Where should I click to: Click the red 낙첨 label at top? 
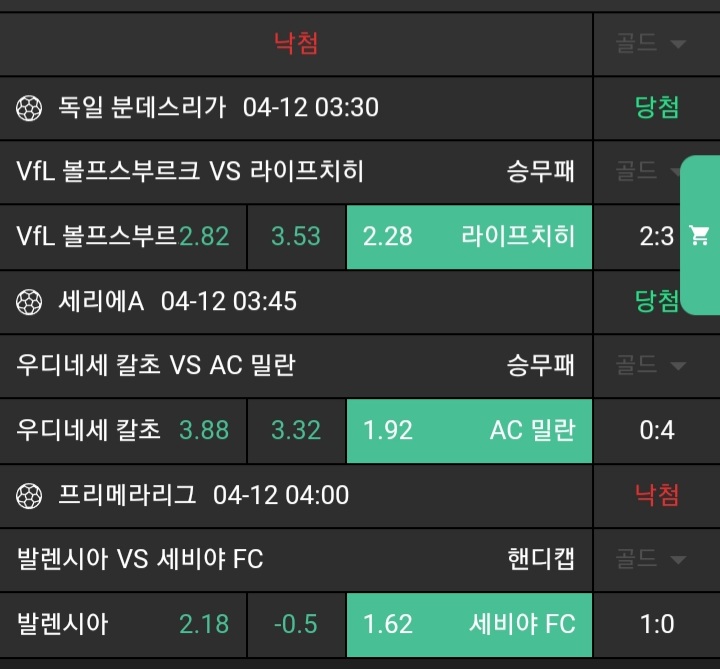pyautogui.click(x=296, y=44)
